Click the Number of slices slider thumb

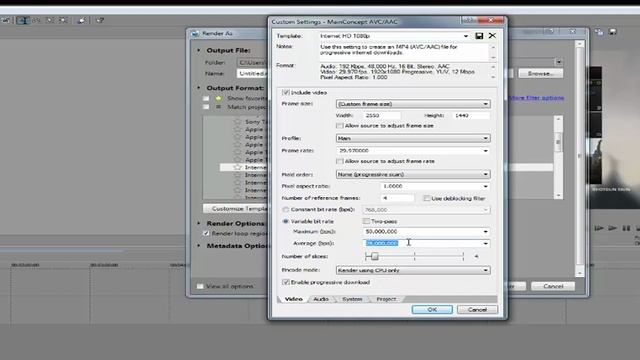click(x=374, y=256)
